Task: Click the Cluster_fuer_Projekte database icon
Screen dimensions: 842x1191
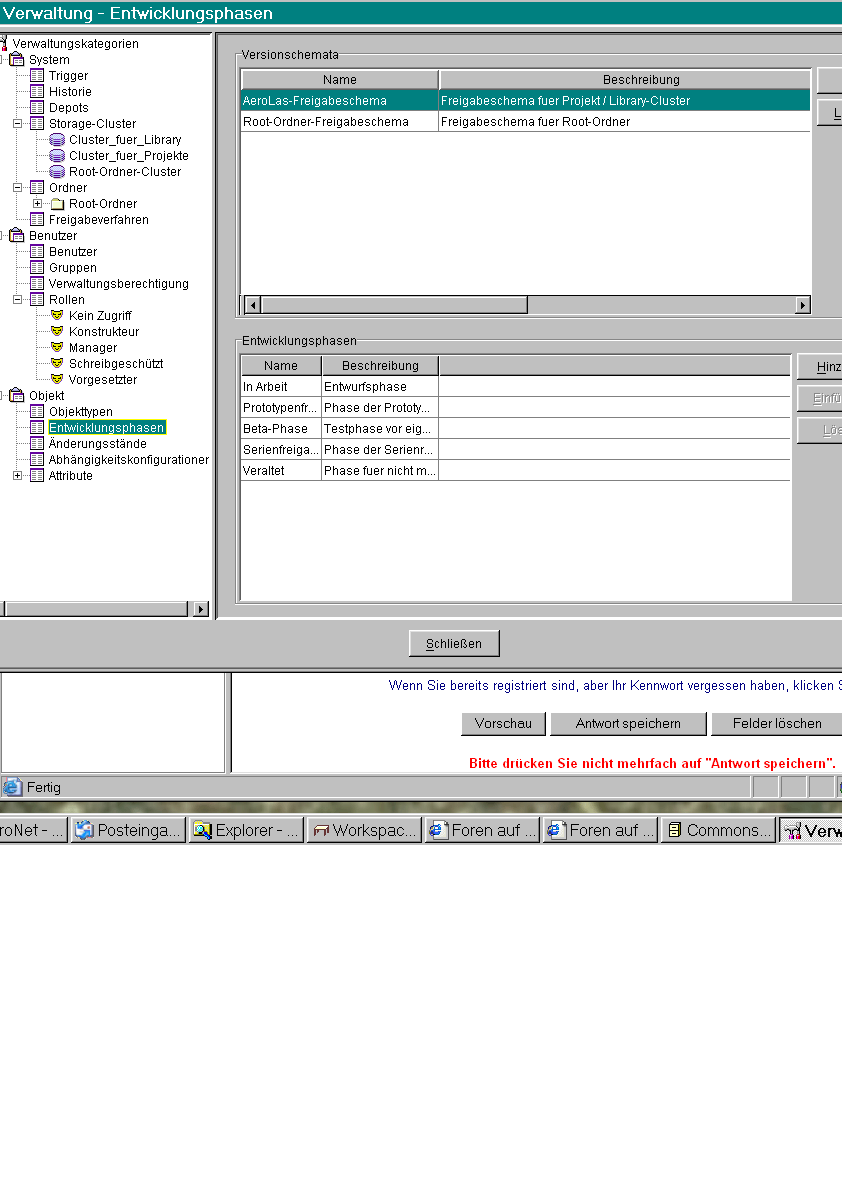Action: coord(57,156)
